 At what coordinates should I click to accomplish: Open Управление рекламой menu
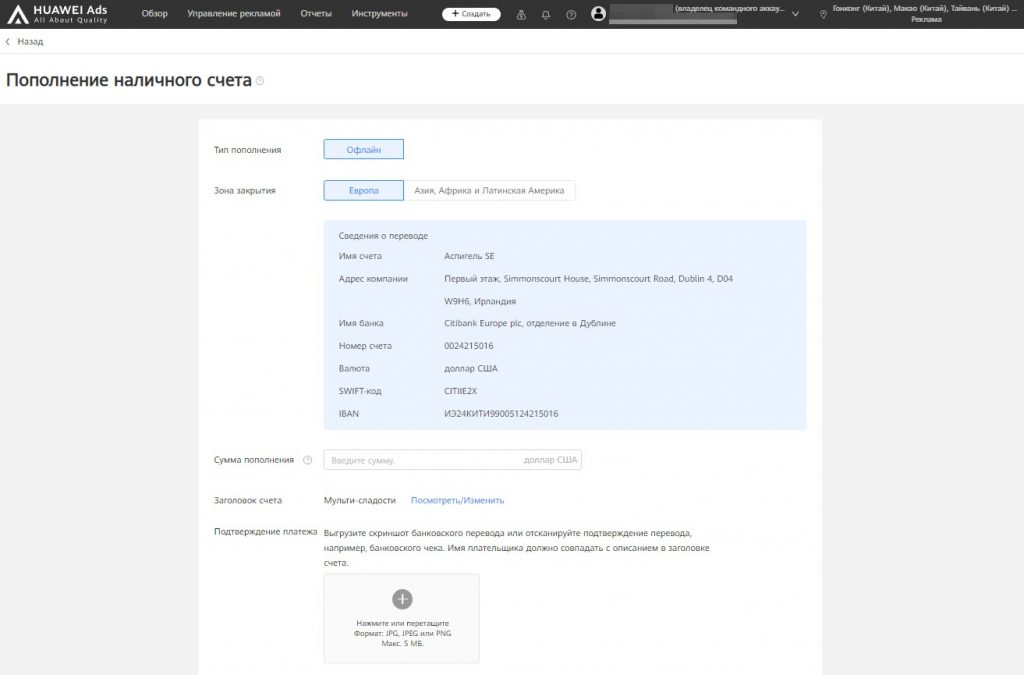click(x=234, y=14)
